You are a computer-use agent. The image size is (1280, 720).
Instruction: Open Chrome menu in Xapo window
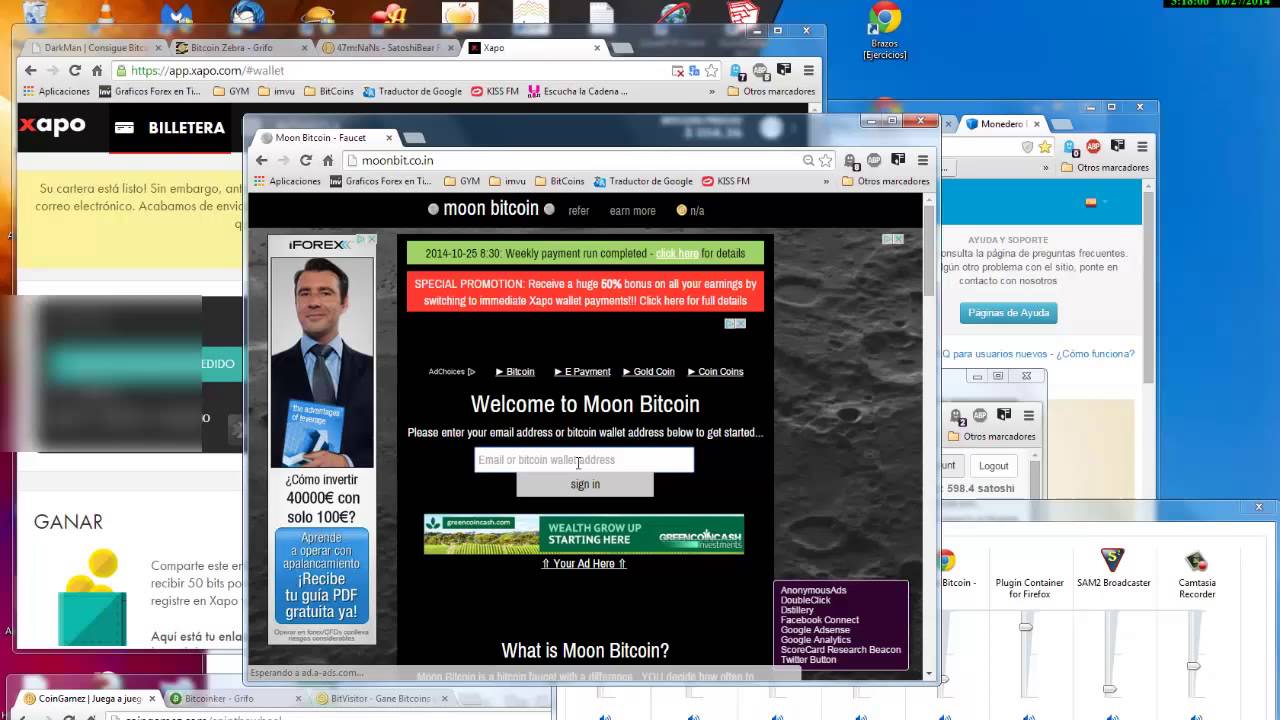point(808,71)
